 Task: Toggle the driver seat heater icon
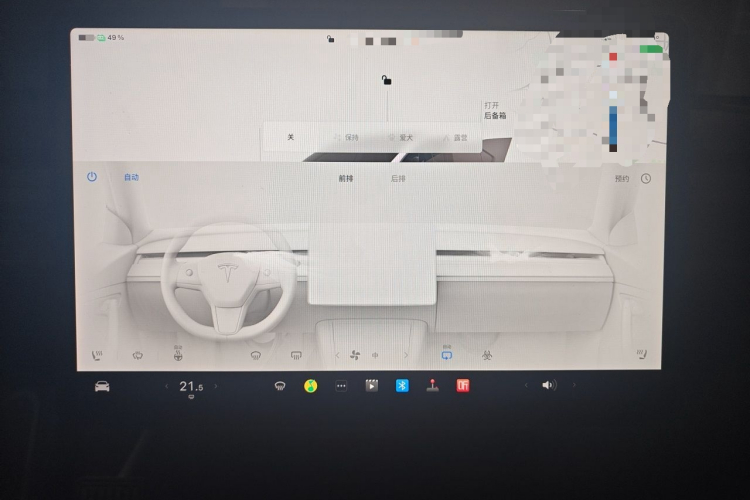click(97, 355)
